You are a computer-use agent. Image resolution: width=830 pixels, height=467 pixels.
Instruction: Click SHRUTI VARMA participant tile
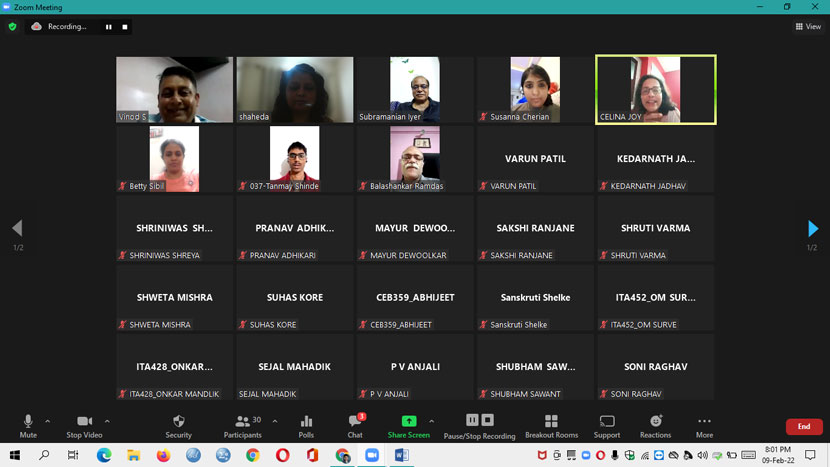(x=656, y=228)
